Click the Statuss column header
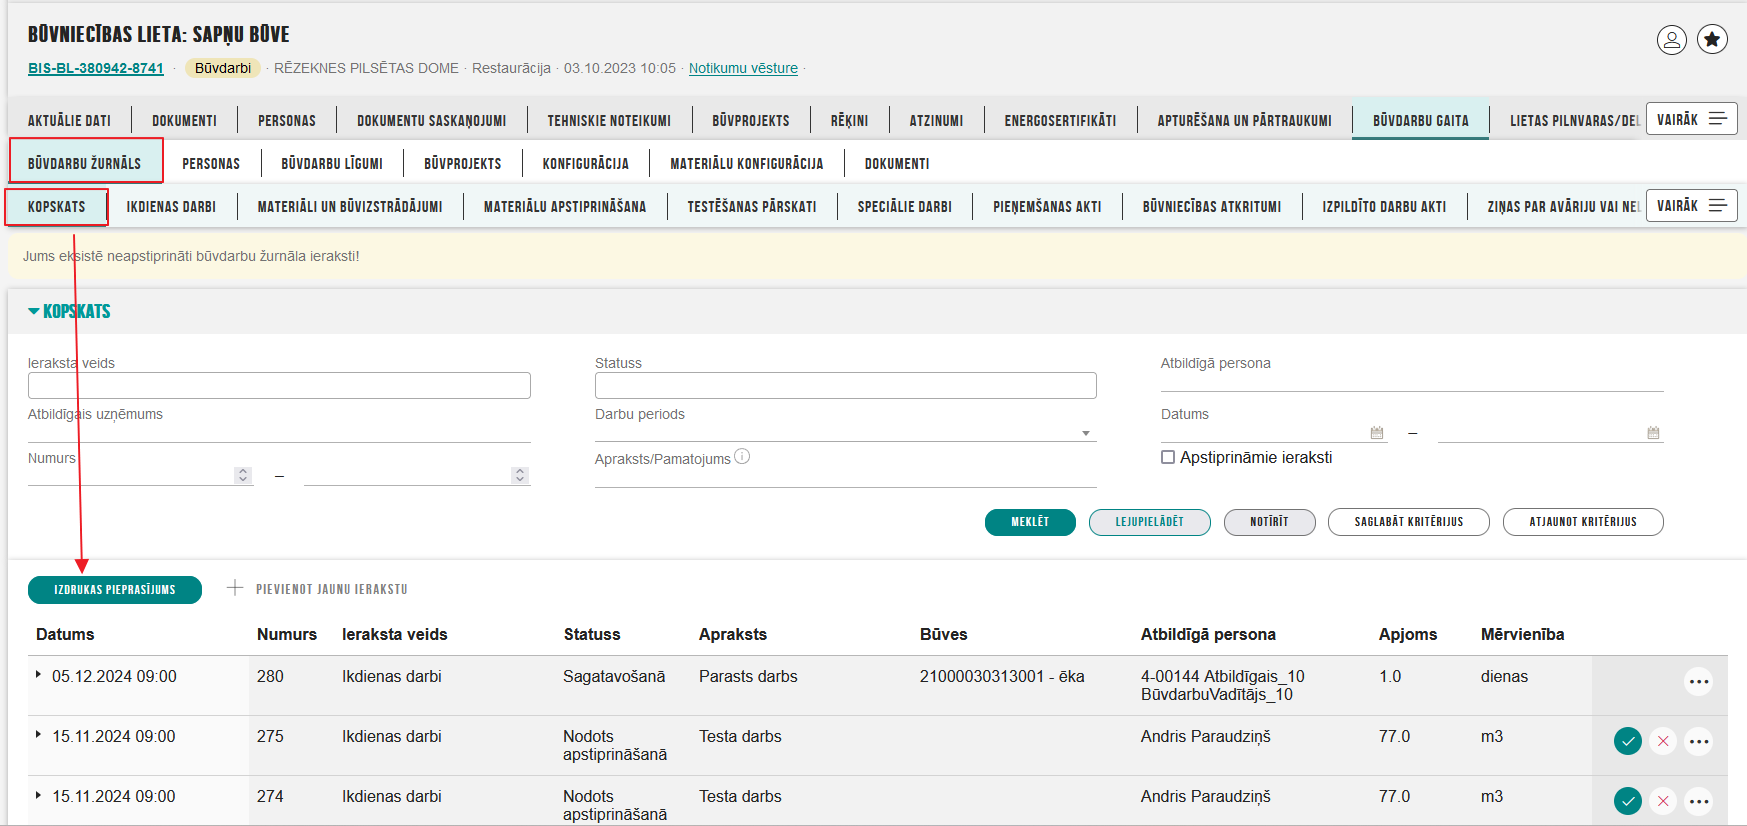Image resolution: width=1747 pixels, height=826 pixels. pos(592,634)
